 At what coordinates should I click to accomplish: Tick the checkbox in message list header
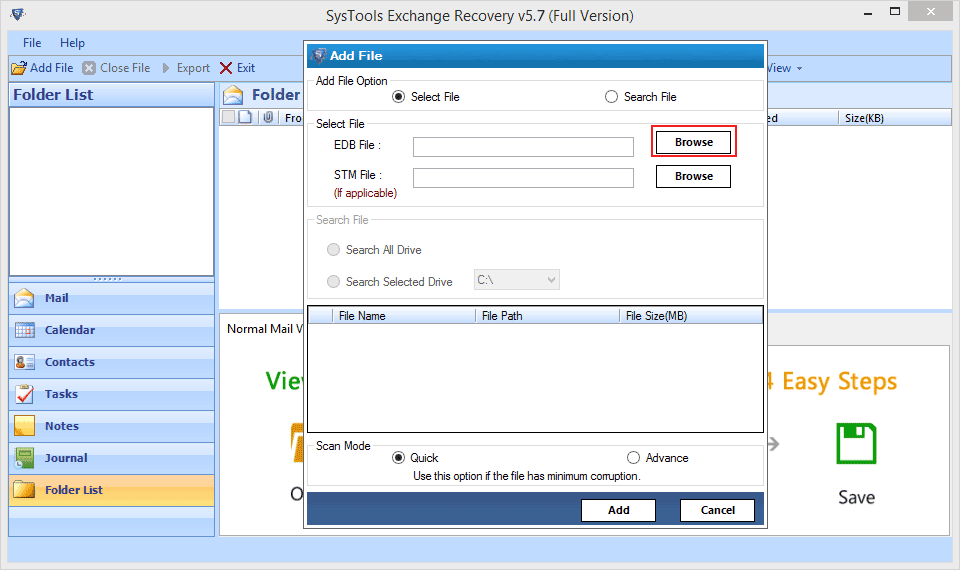[228, 118]
